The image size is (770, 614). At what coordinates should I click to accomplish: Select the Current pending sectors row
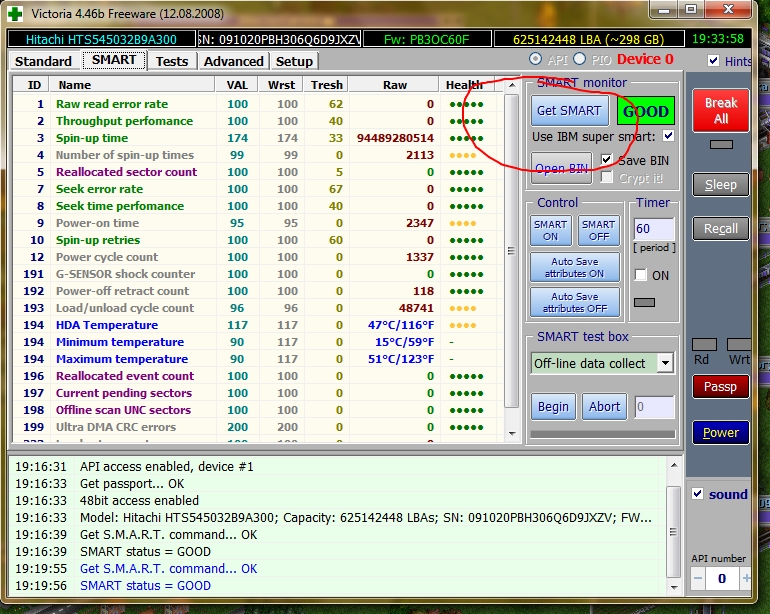257,393
